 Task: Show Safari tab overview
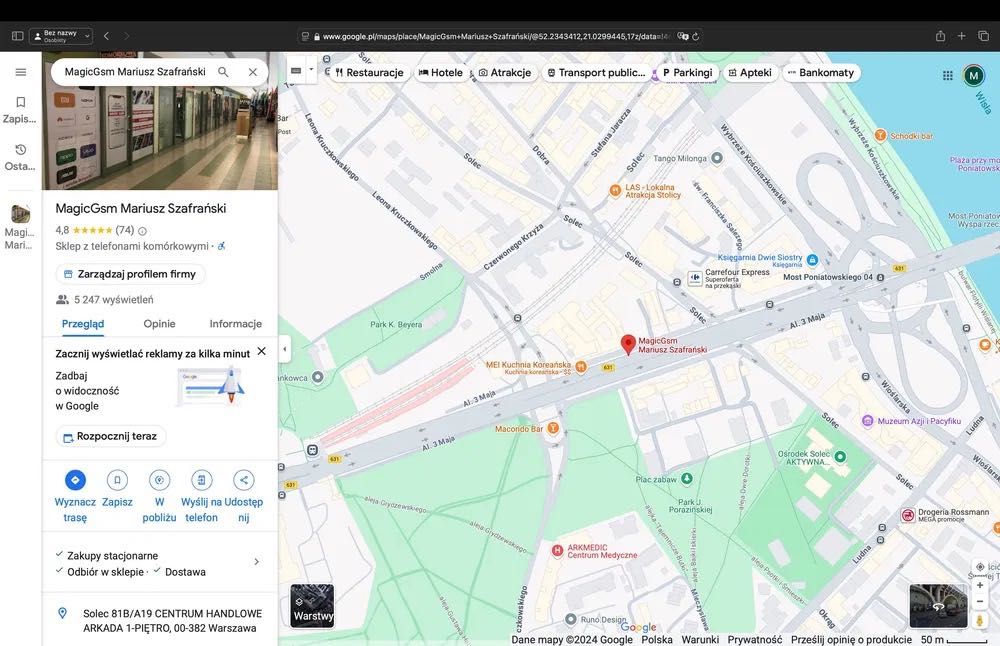pyautogui.click(x=983, y=36)
